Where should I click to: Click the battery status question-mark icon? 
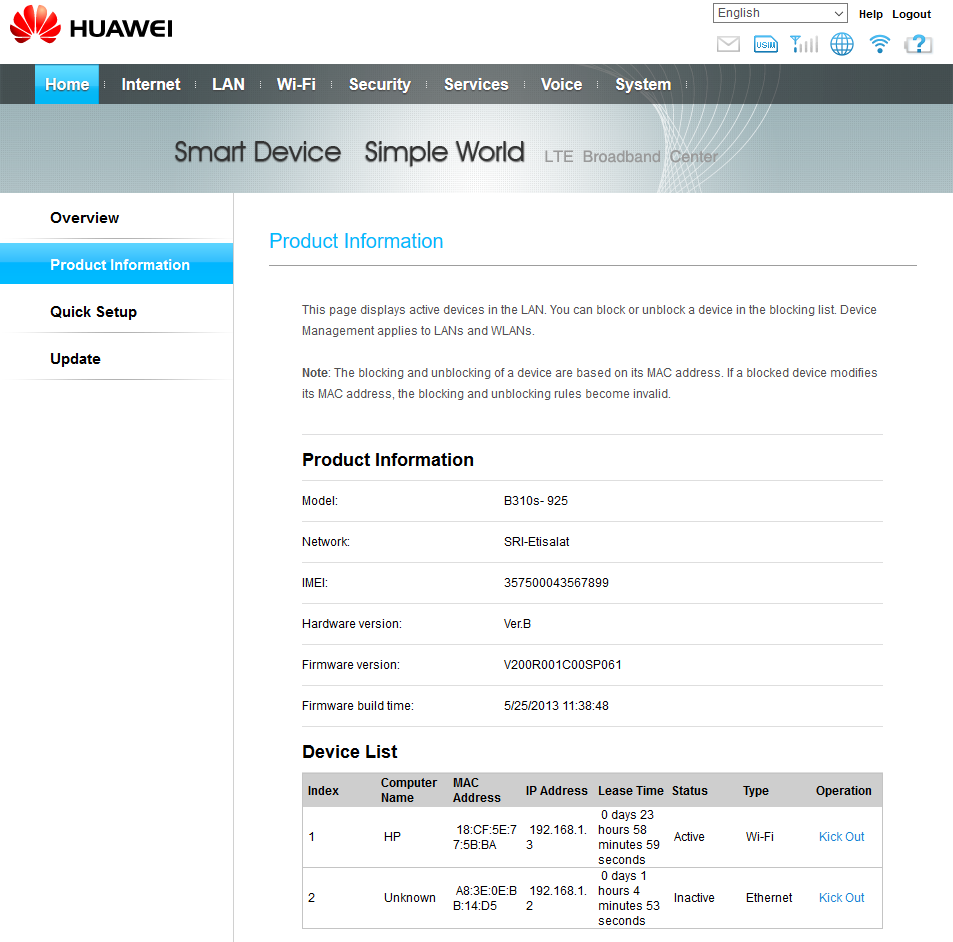(x=918, y=44)
